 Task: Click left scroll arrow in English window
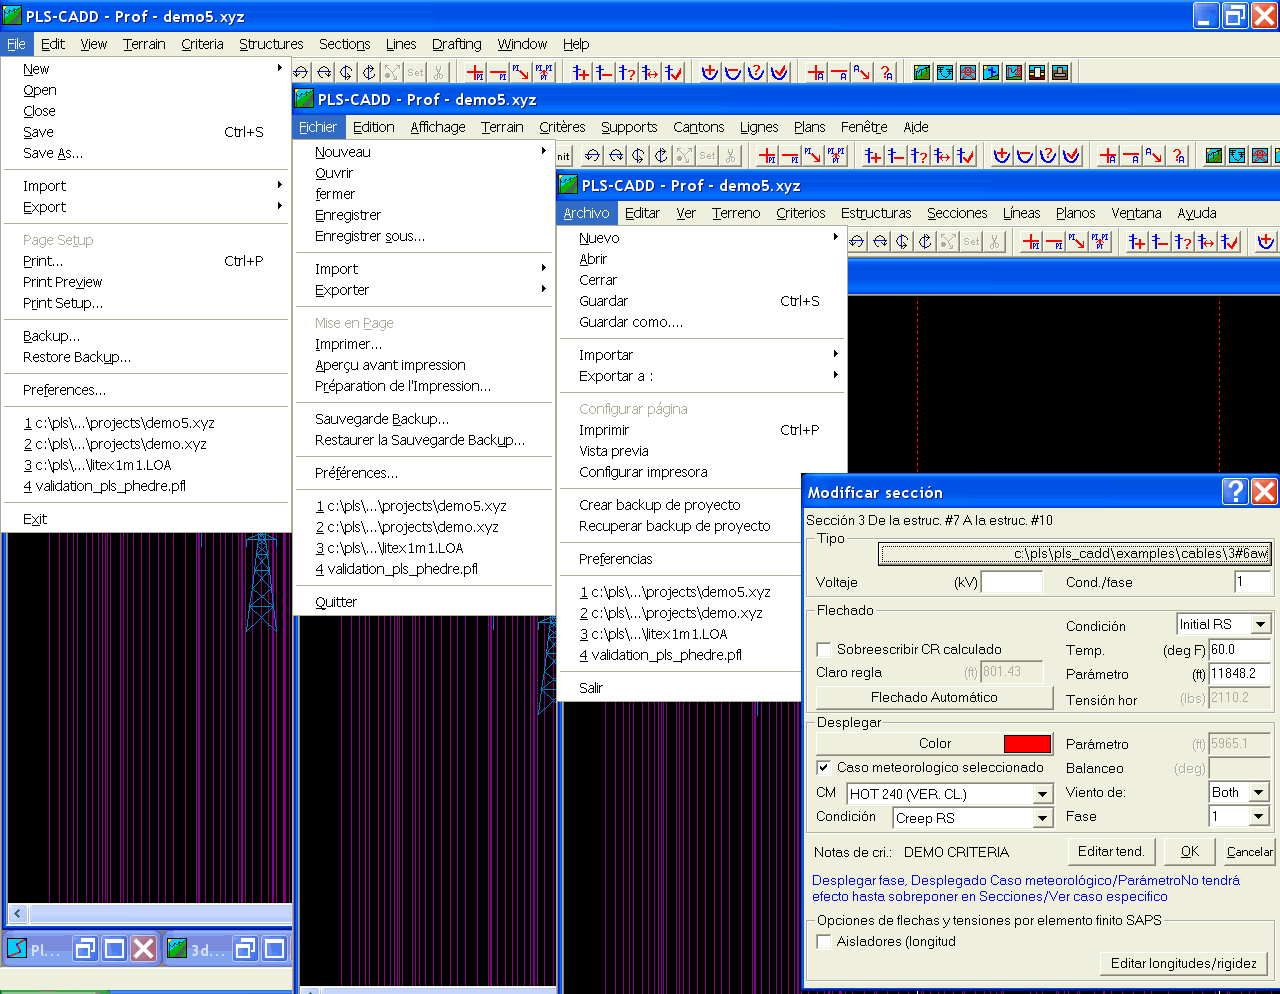[17, 913]
